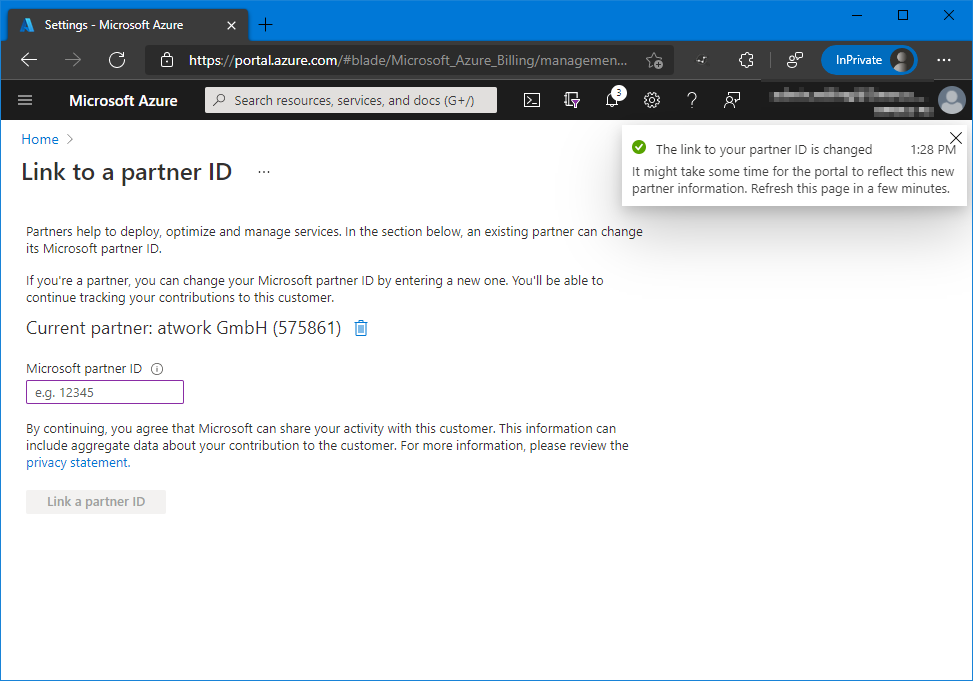This screenshot has width=973, height=681.
Task: Open the ellipsis menu beside page title
Action: (264, 172)
